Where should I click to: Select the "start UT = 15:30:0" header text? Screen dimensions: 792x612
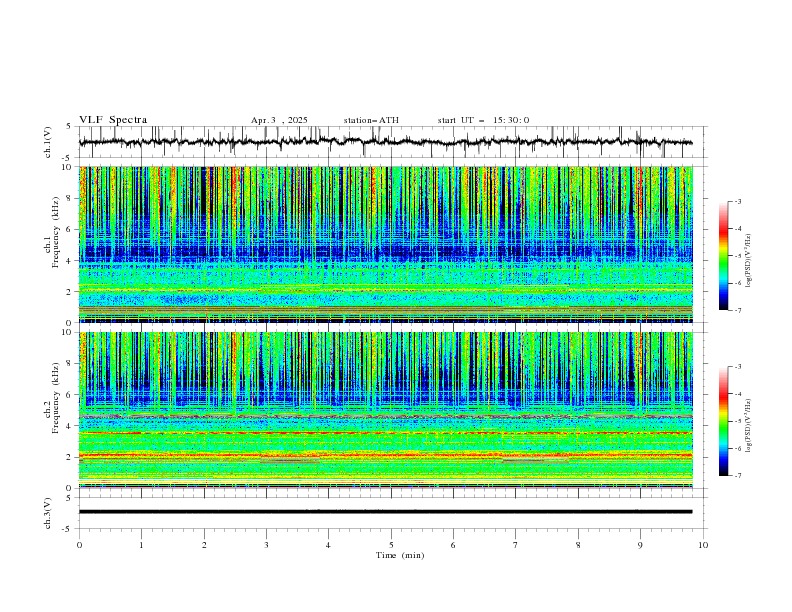pyautogui.click(x=483, y=120)
